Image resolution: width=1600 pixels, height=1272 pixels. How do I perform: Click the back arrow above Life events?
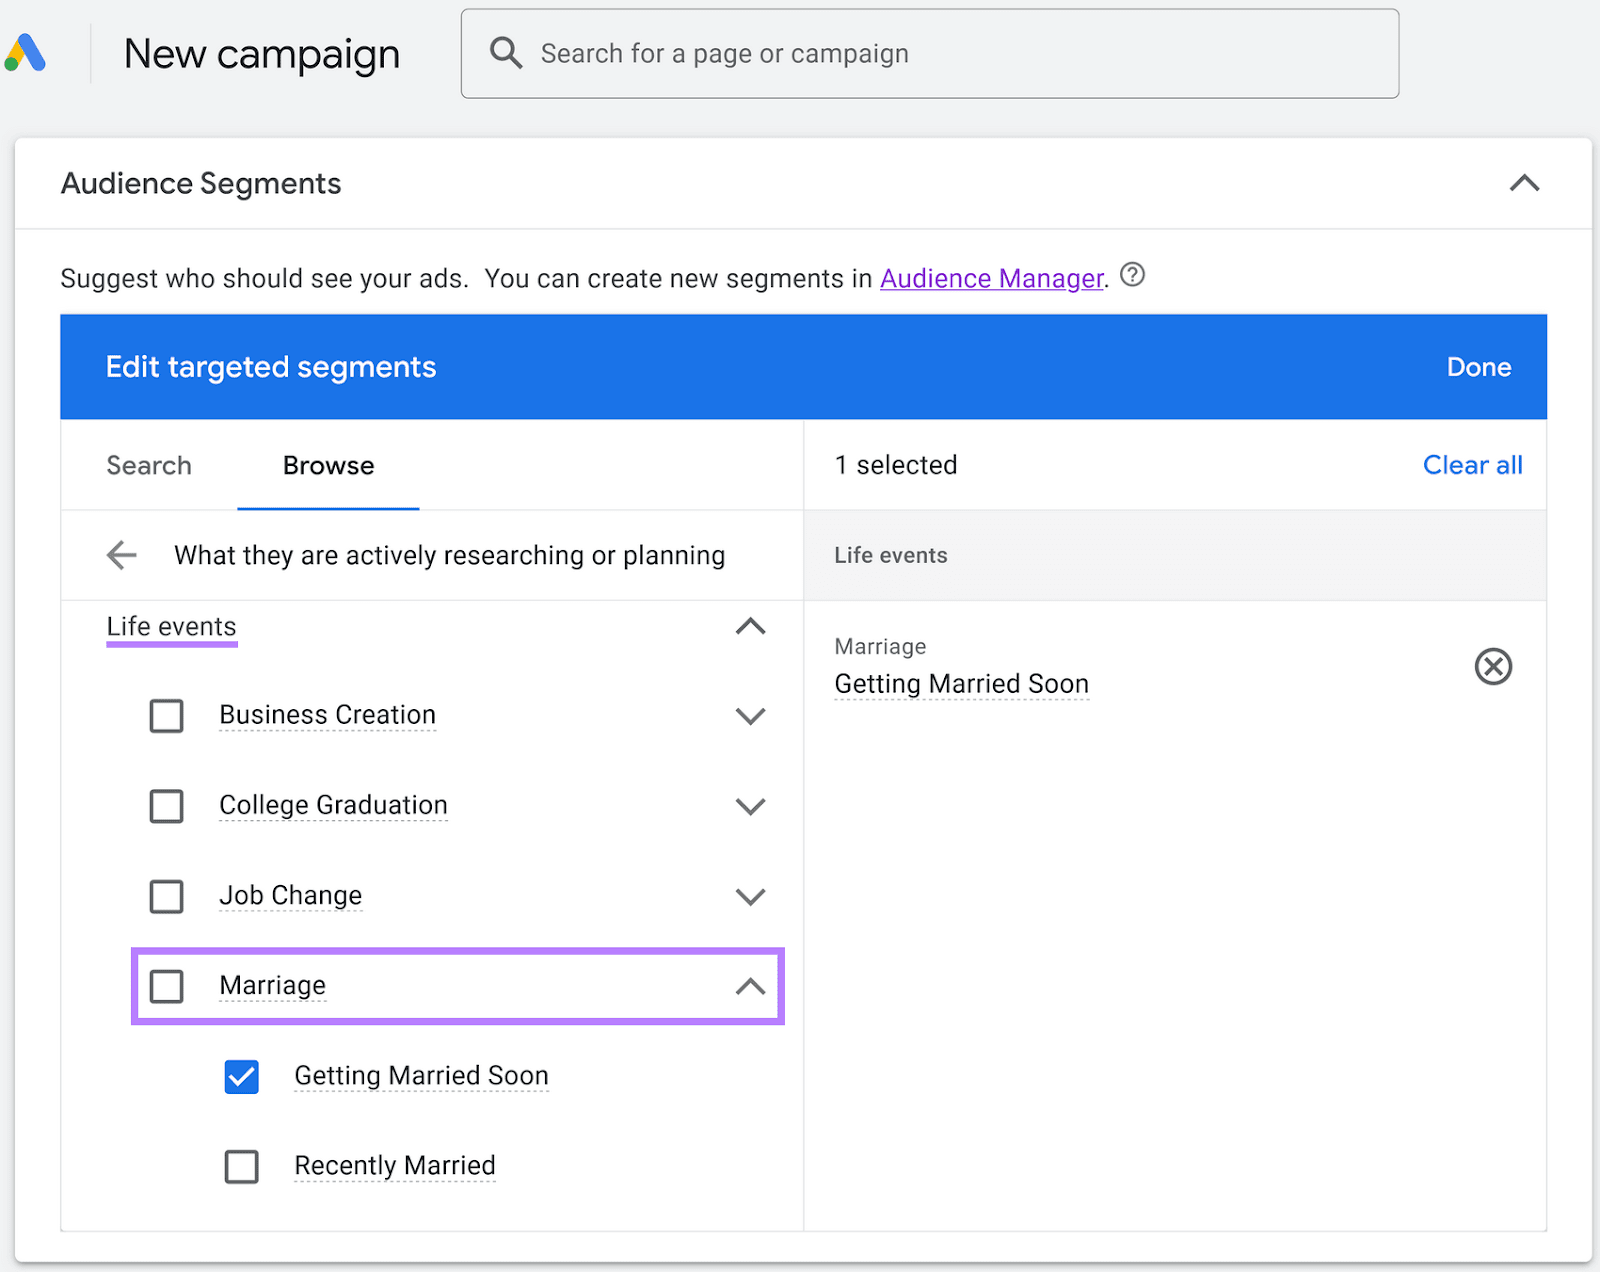(x=121, y=555)
